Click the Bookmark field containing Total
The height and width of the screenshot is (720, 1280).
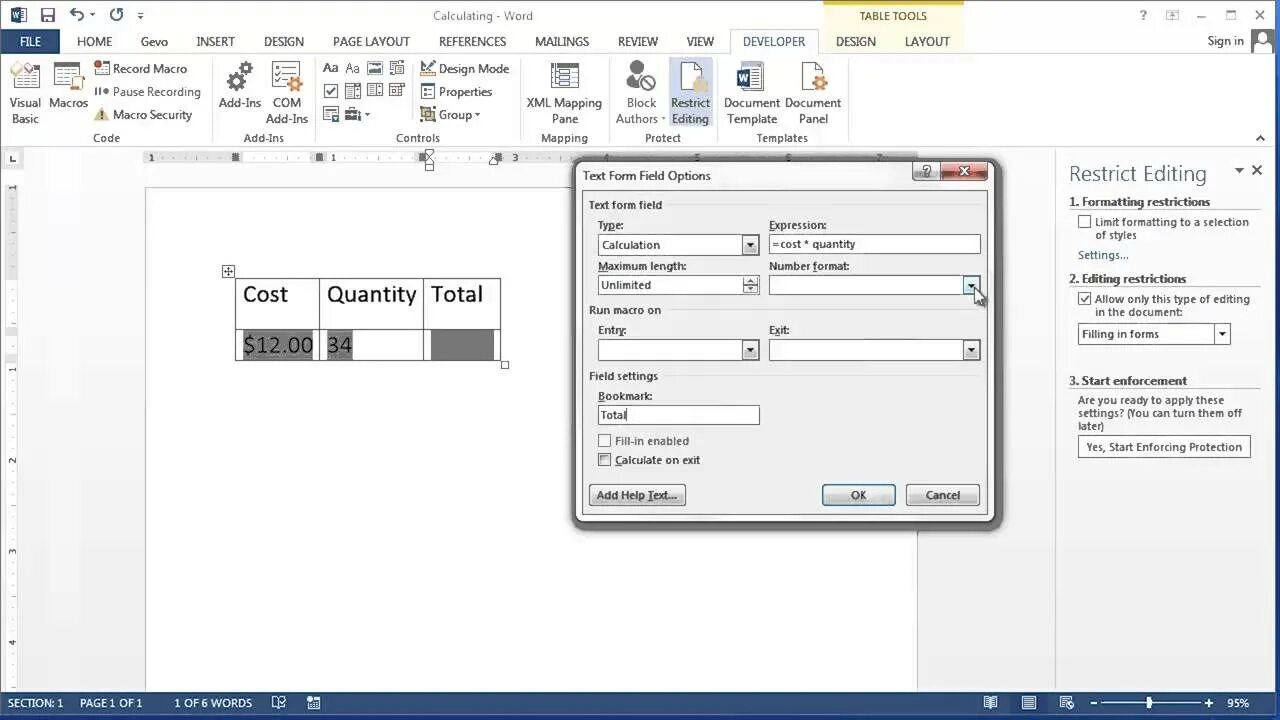678,415
